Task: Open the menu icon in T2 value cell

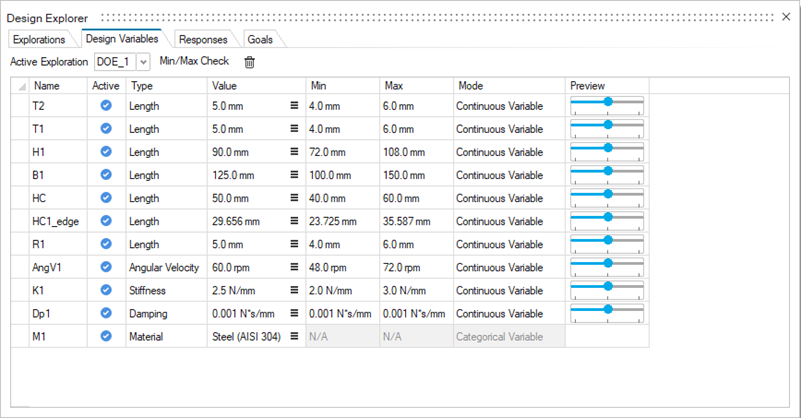Action: coord(294,104)
